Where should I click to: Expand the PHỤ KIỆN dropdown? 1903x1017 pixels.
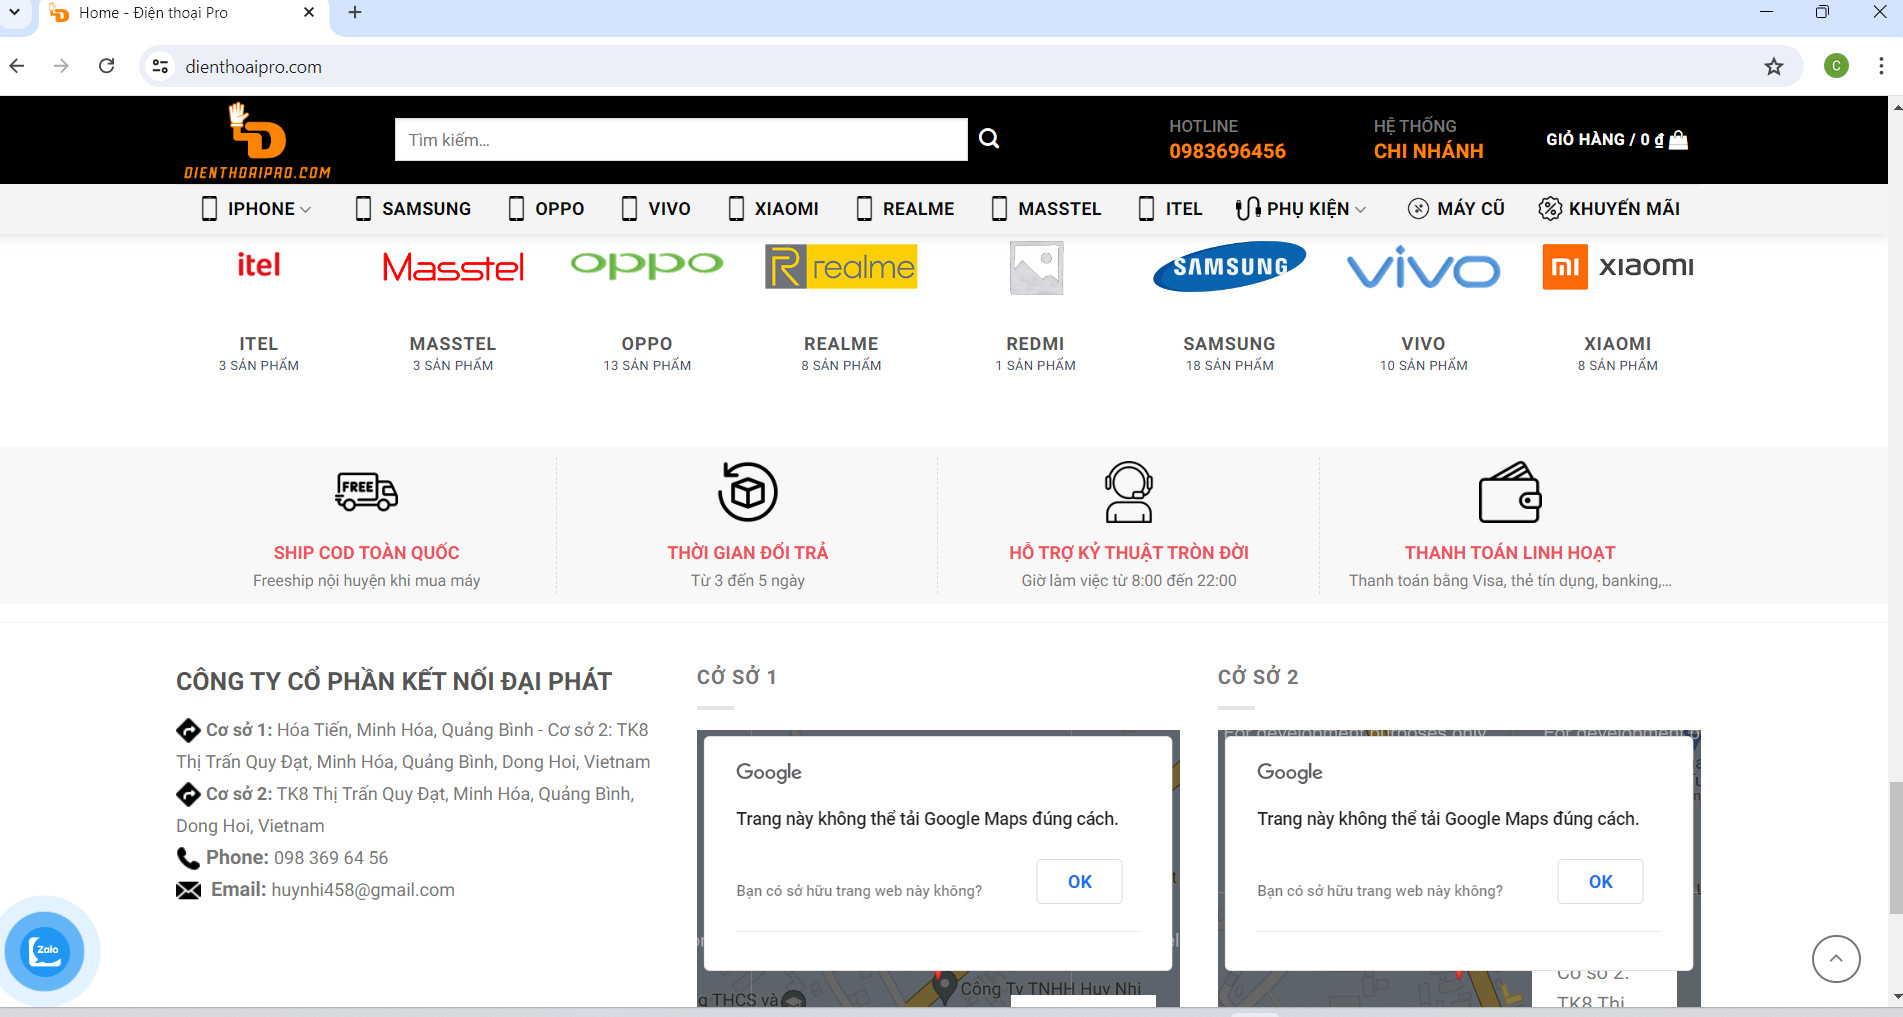(1300, 209)
